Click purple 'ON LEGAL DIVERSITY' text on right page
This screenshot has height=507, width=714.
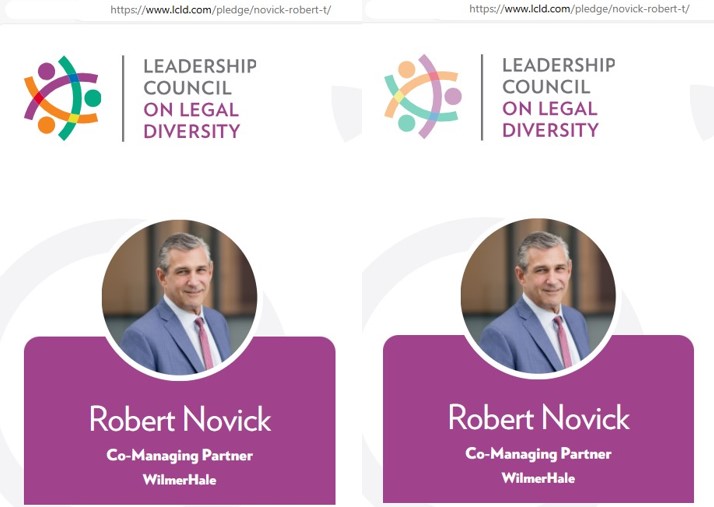click(550, 119)
